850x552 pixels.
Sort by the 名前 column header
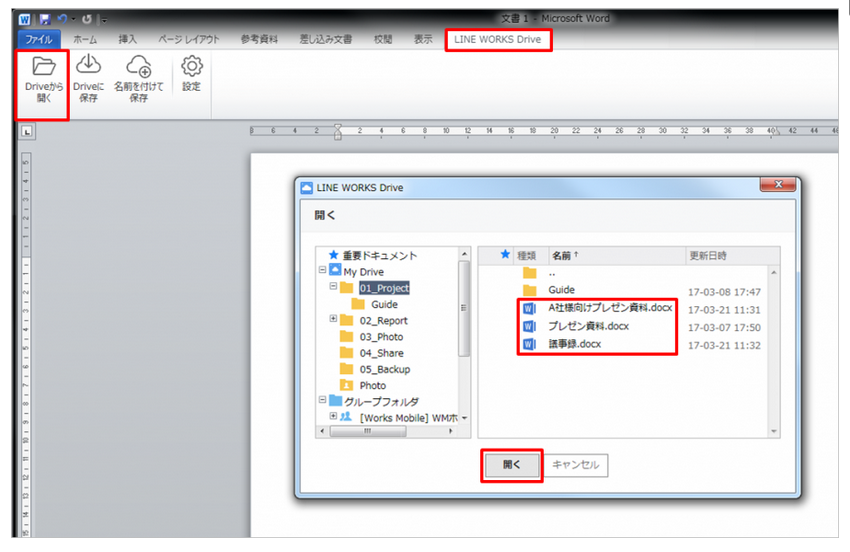(x=564, y=255)
